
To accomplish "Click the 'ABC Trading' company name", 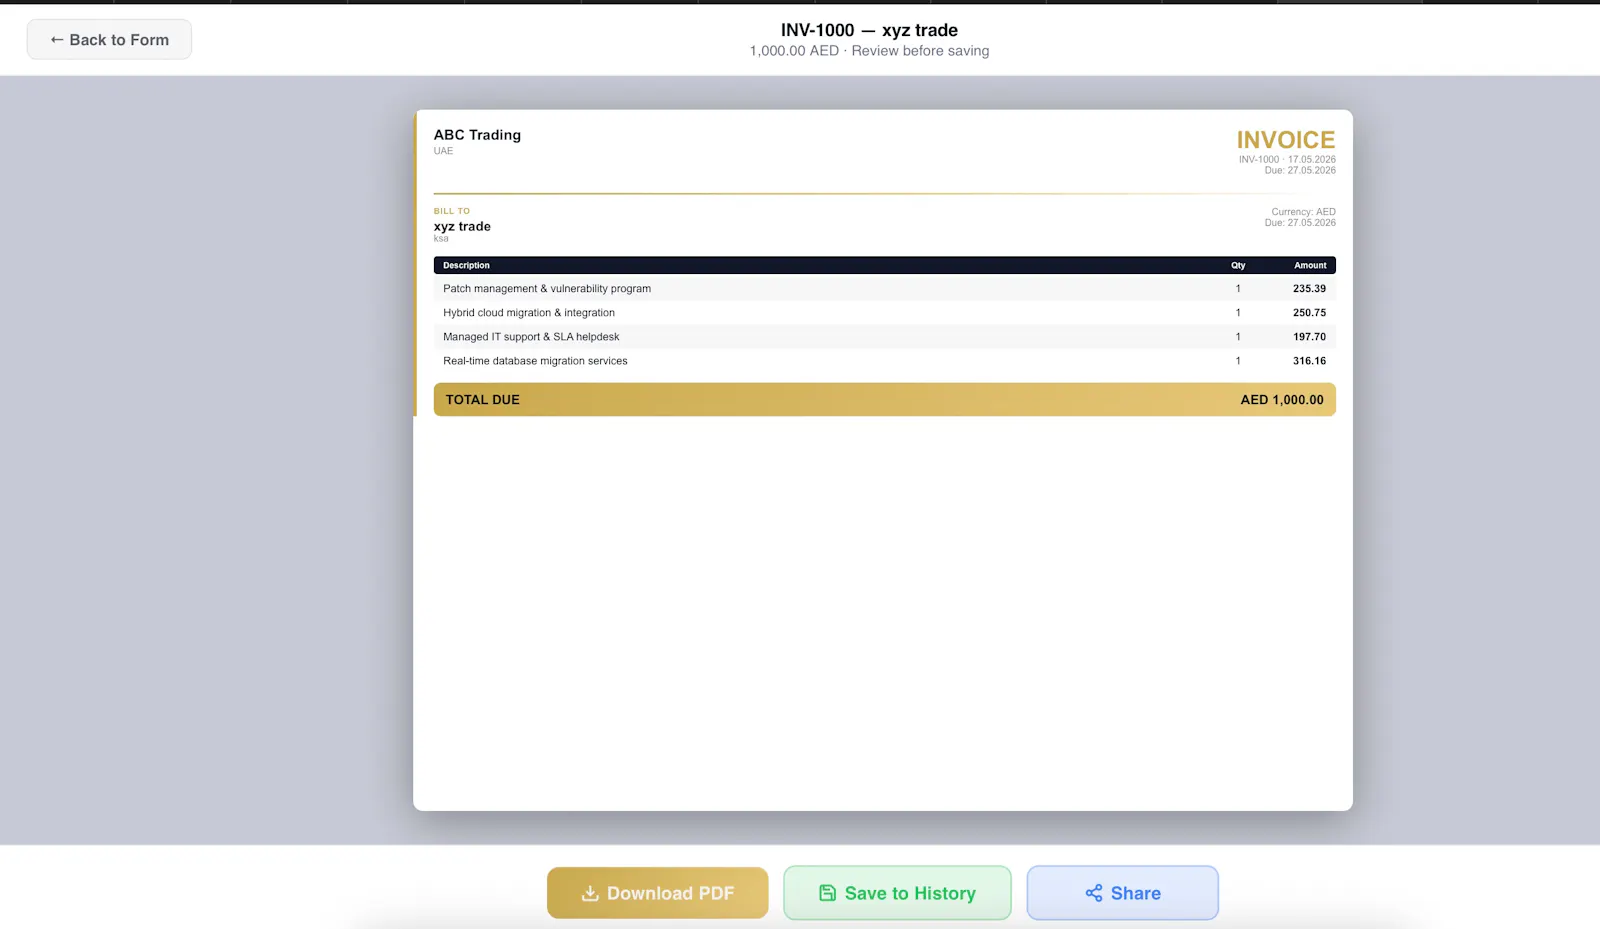I will 477,135.
